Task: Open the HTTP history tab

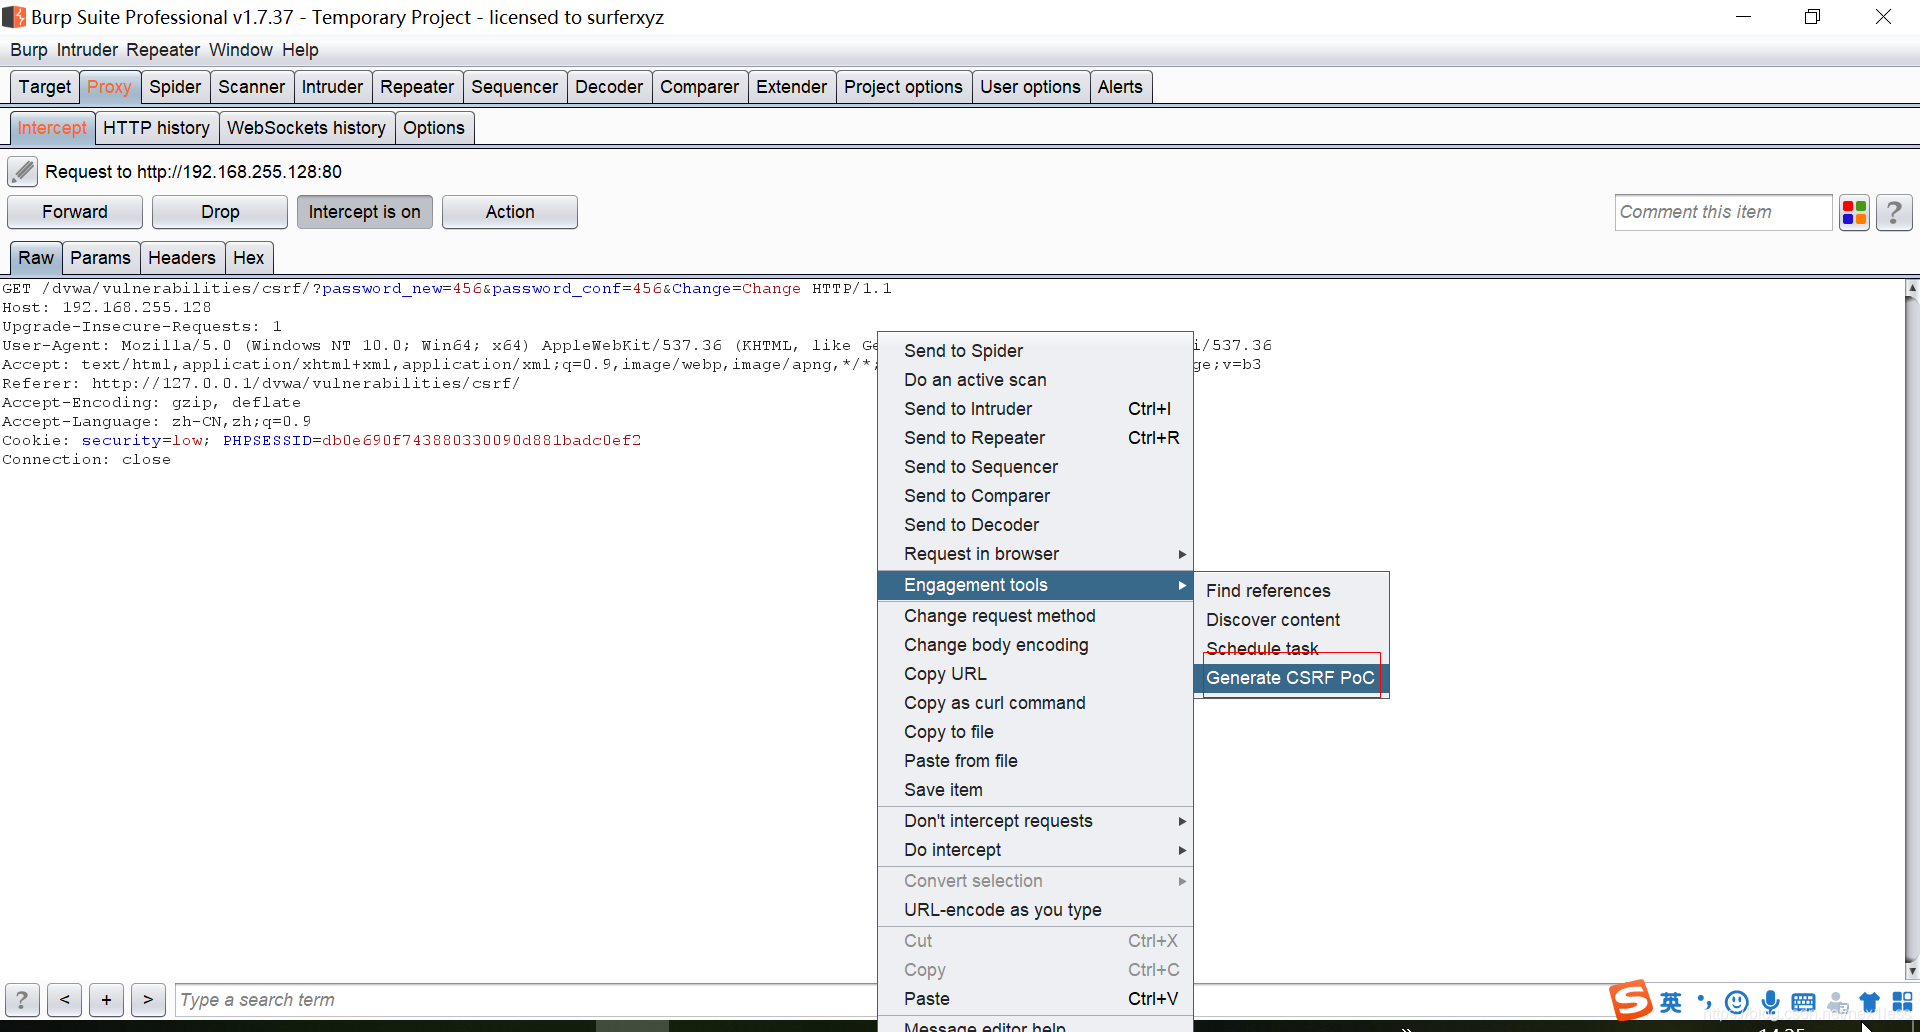Action: pos(156,128)
